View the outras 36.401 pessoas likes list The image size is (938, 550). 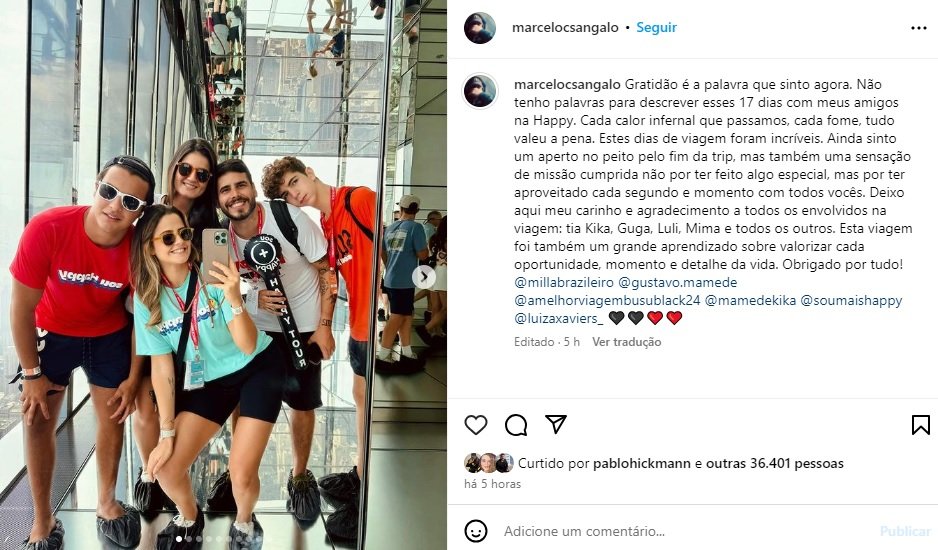(775, 463)
